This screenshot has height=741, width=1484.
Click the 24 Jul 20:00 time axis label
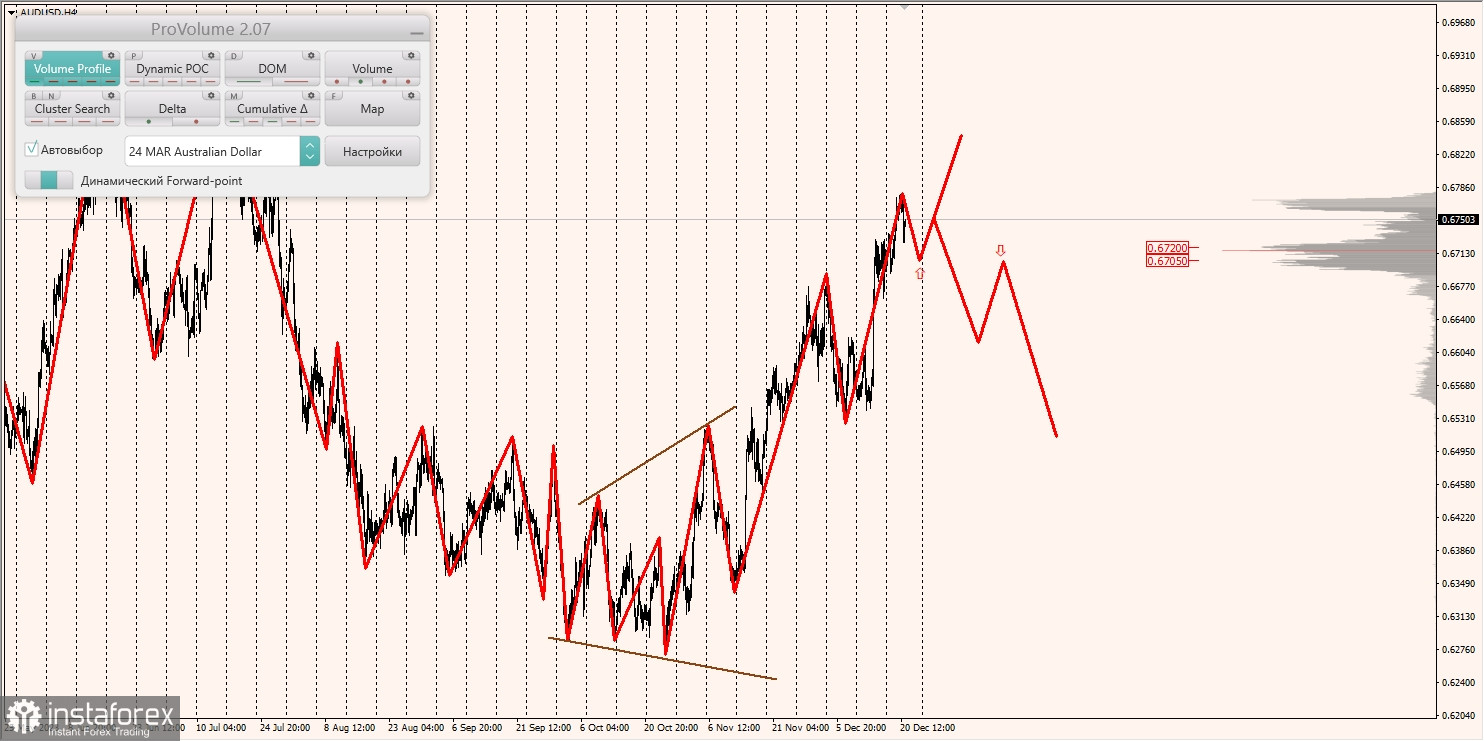tap(284, 728)
